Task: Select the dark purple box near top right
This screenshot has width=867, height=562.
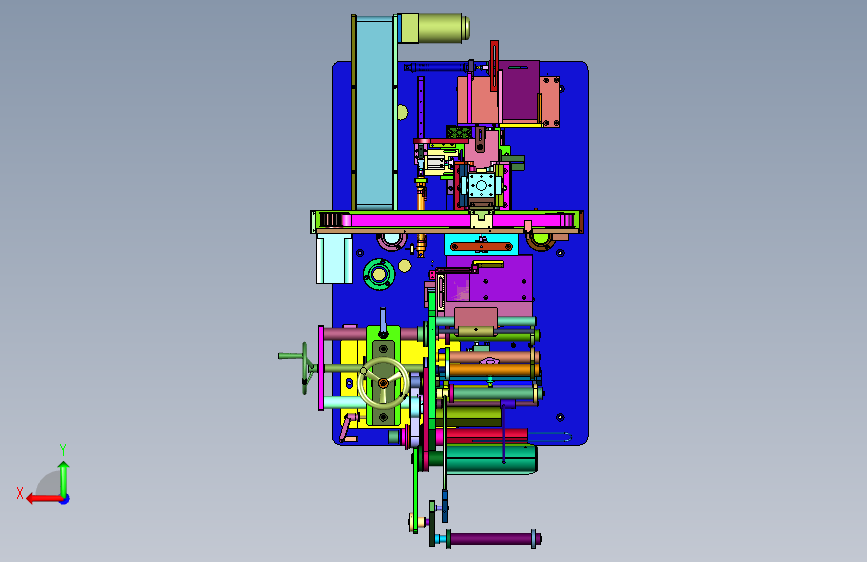Action: click(520, 91)
